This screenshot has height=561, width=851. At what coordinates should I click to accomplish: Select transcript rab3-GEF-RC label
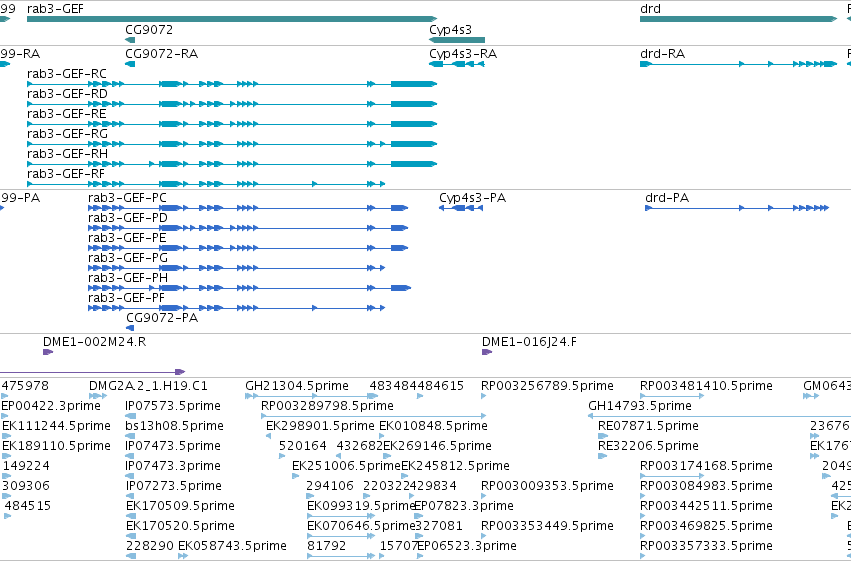(x=67, y=74)
